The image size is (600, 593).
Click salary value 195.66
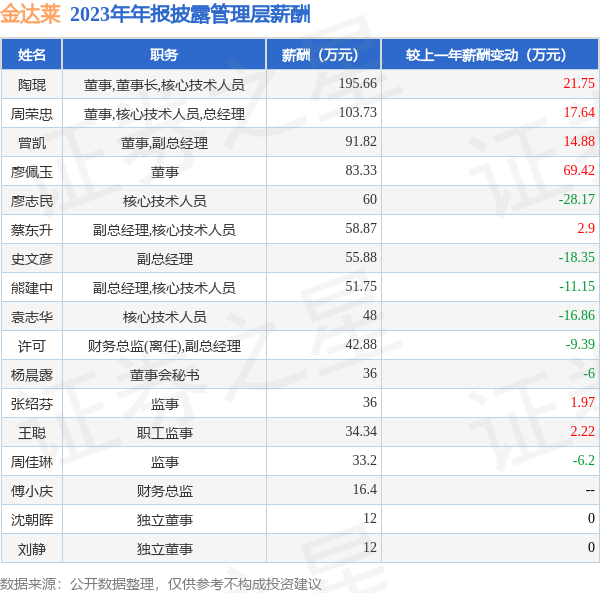(x=358, y=83)
